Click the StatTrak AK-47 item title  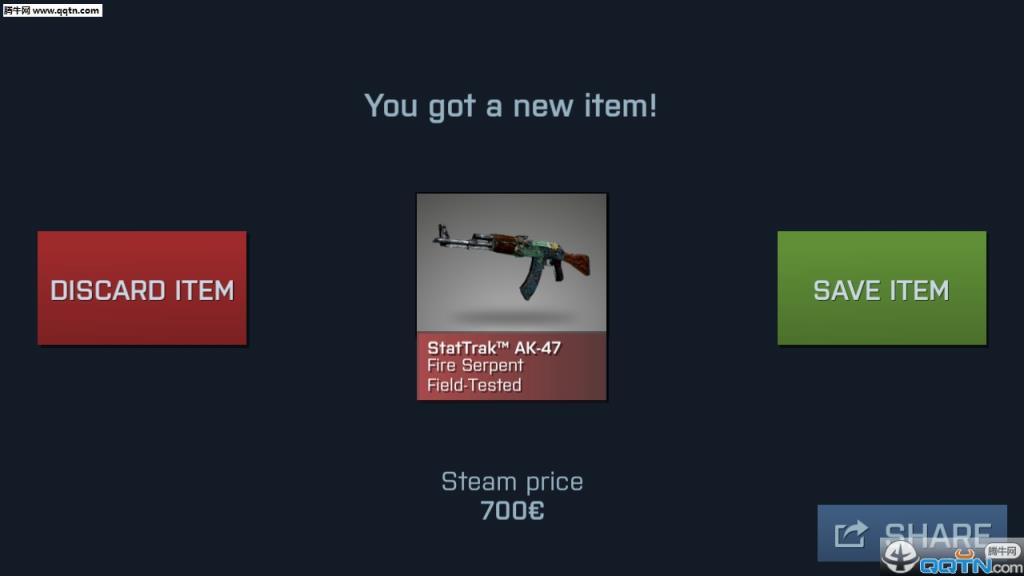pyautogui.click(x=494, y=347)
